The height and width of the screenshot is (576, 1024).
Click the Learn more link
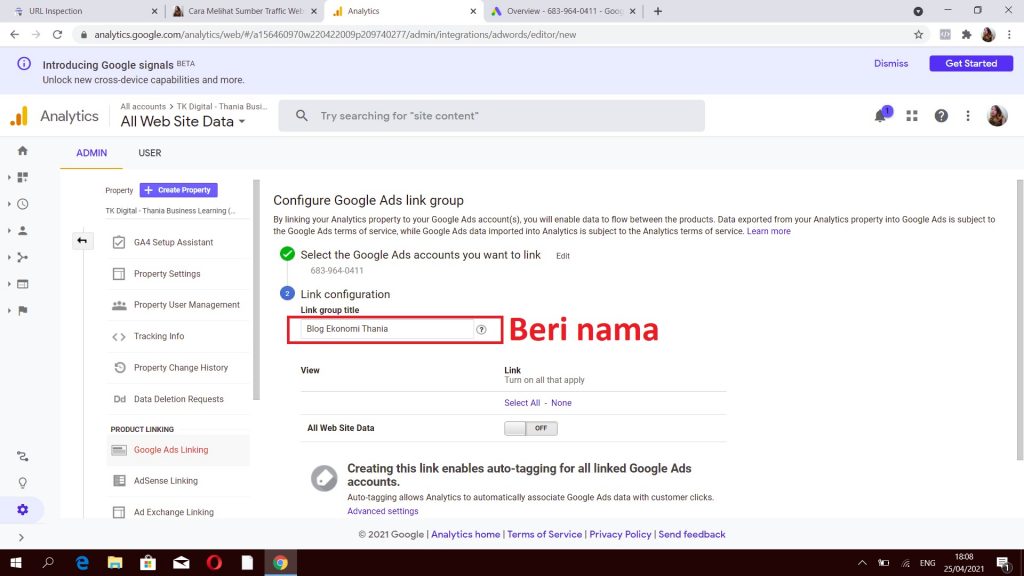(x=769, y=231)
